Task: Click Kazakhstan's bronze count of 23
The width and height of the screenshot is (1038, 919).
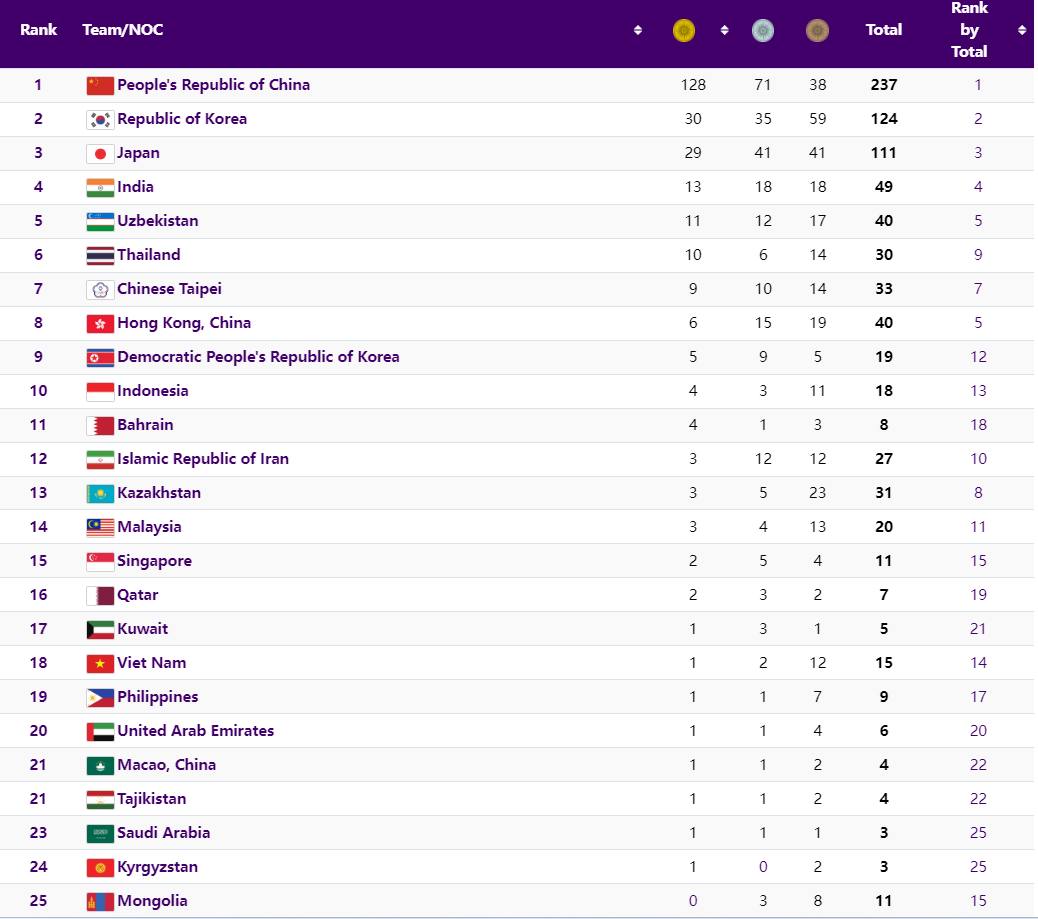Action: [x=818, y=493]
